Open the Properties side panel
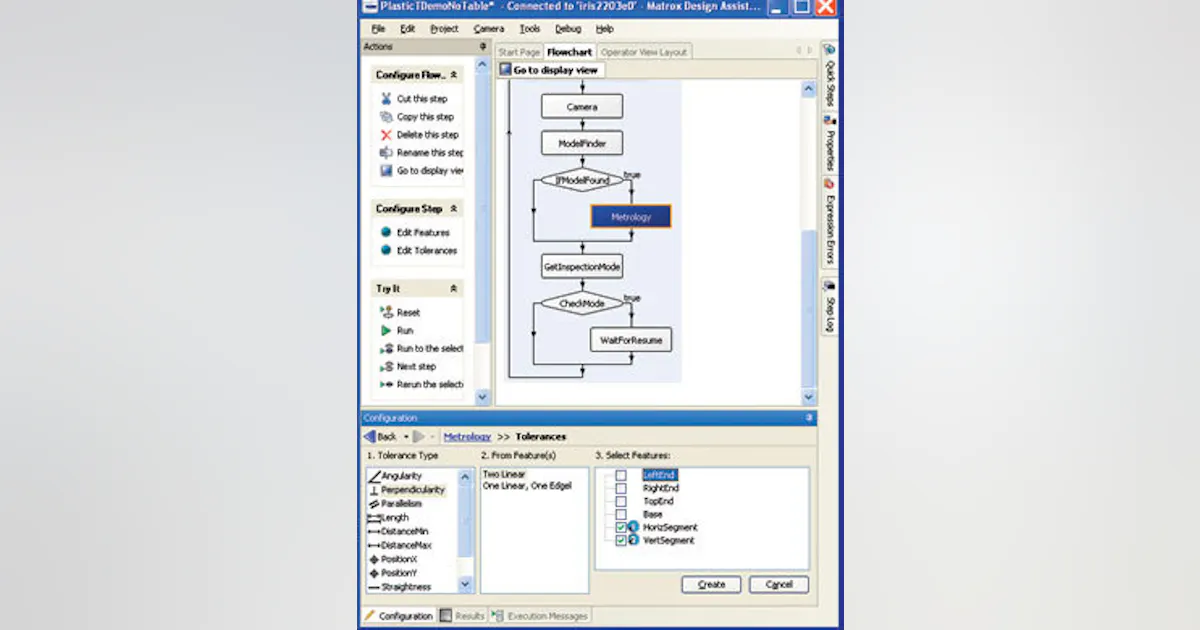 point(830,143)
